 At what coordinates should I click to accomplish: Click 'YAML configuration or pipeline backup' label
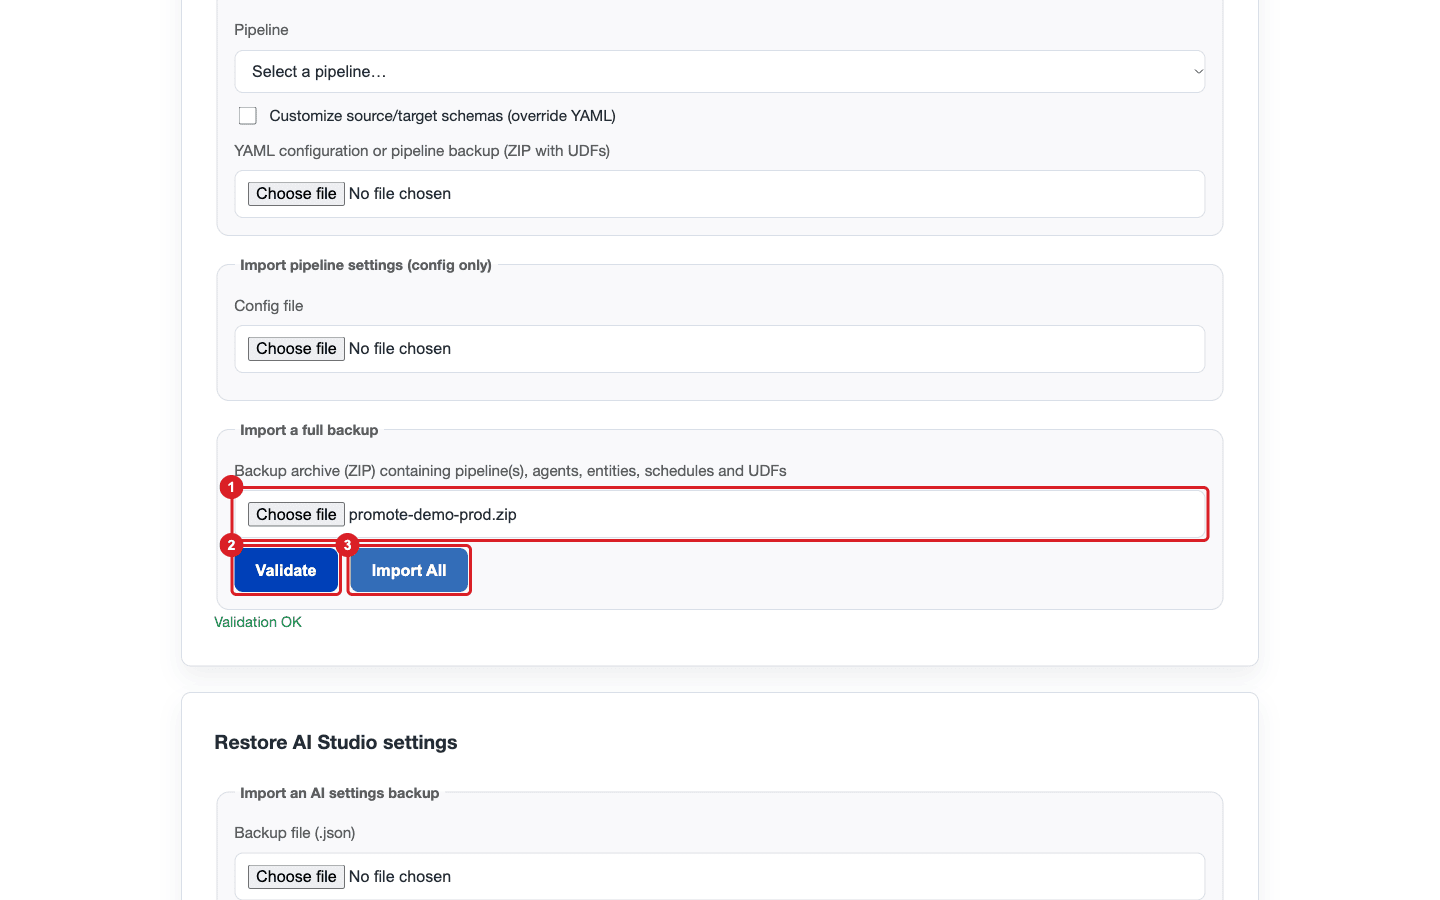click(422, 151)
